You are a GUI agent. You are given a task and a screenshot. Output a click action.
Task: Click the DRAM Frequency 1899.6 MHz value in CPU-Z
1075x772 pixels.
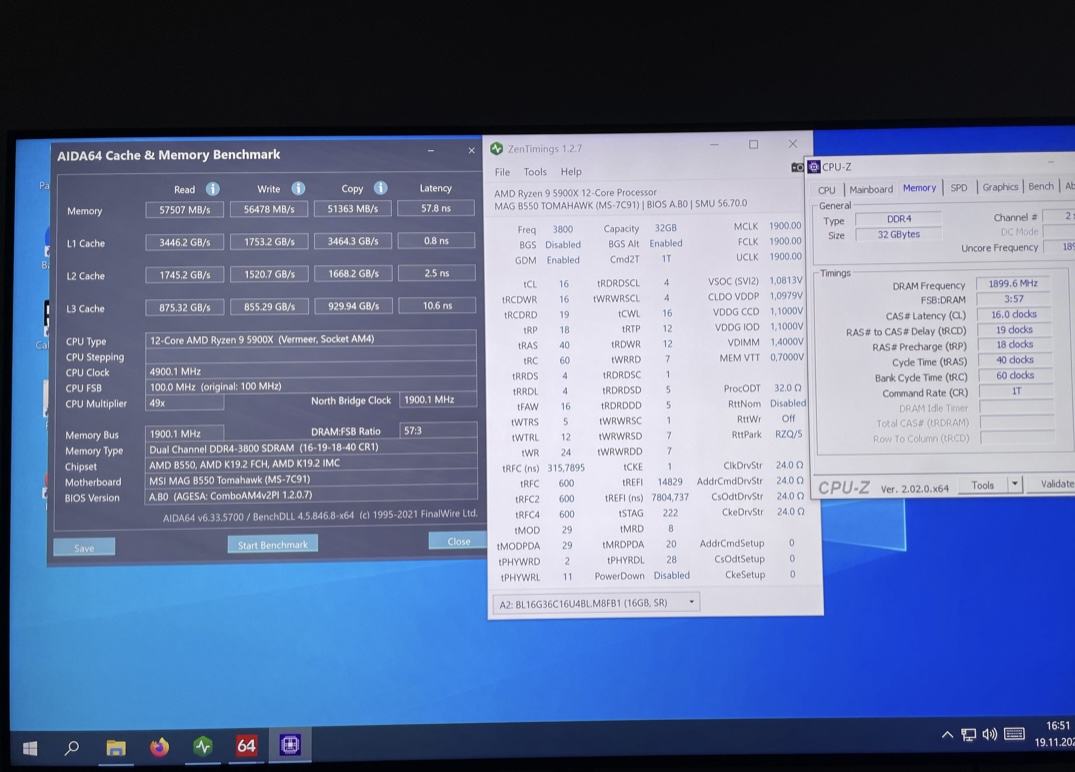click(1013, 283)
